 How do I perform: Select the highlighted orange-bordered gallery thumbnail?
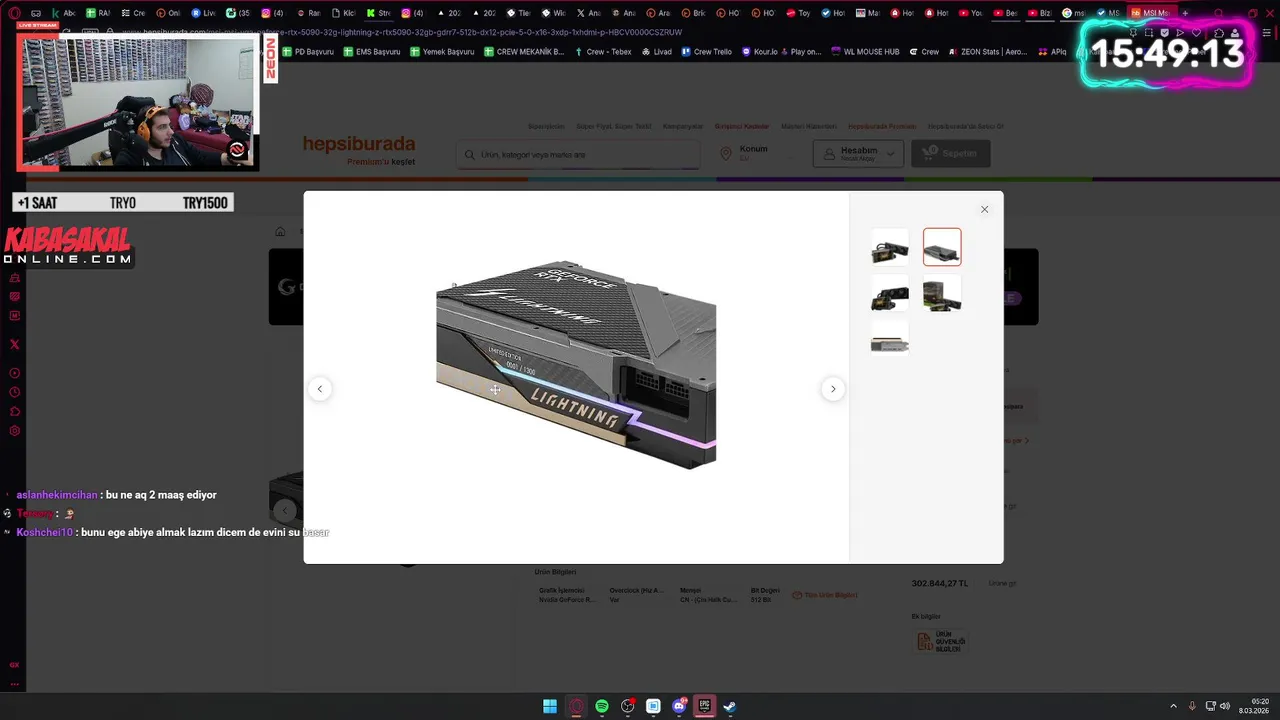[x=942, y=247]
